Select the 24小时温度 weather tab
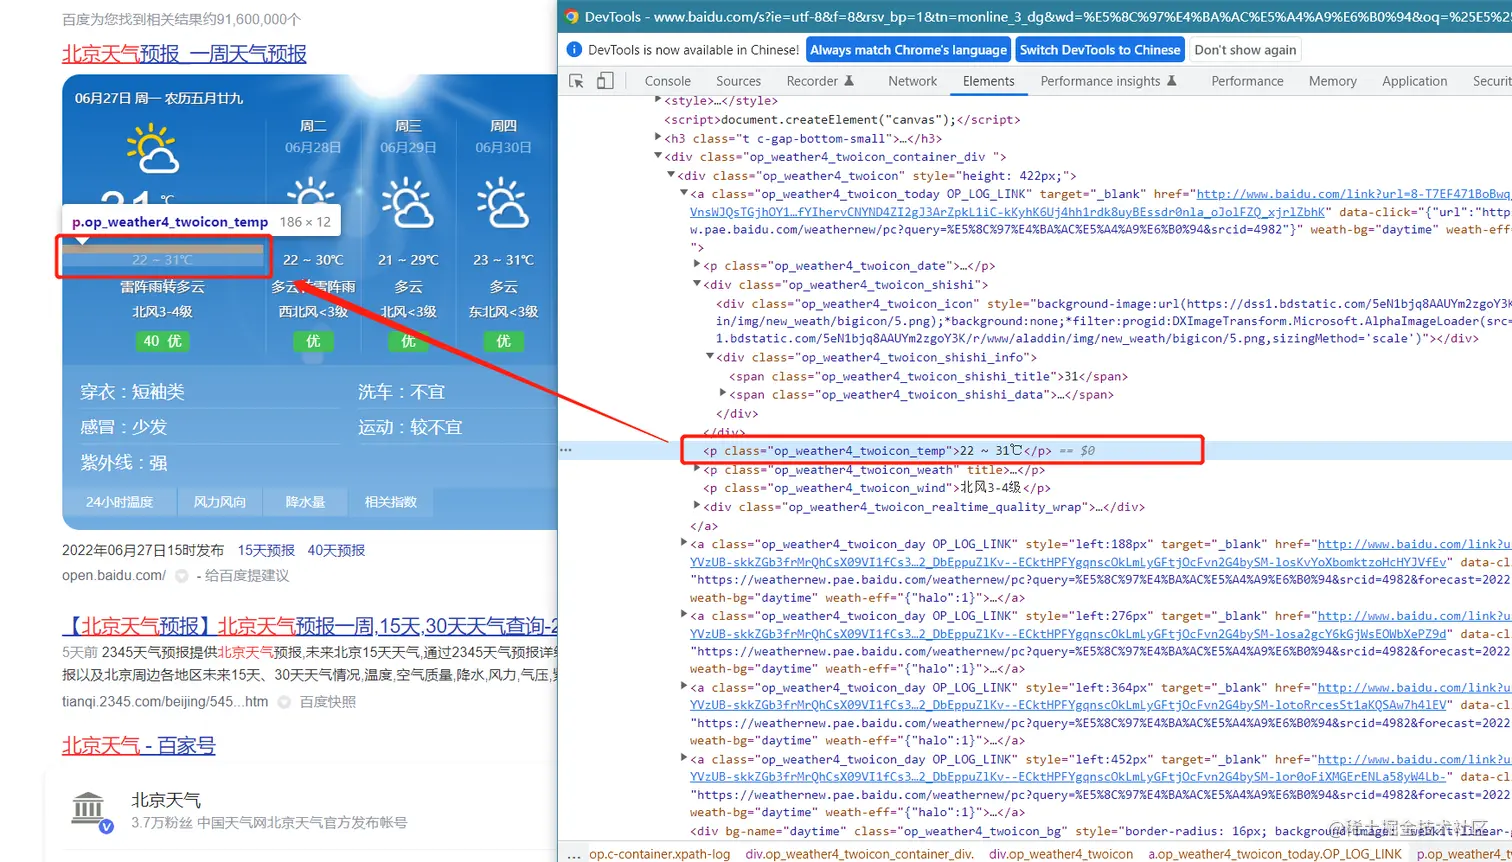Image resolution: width=1512 pixels, height=862 pixels. pyautogui.click(x=119, y=502)
